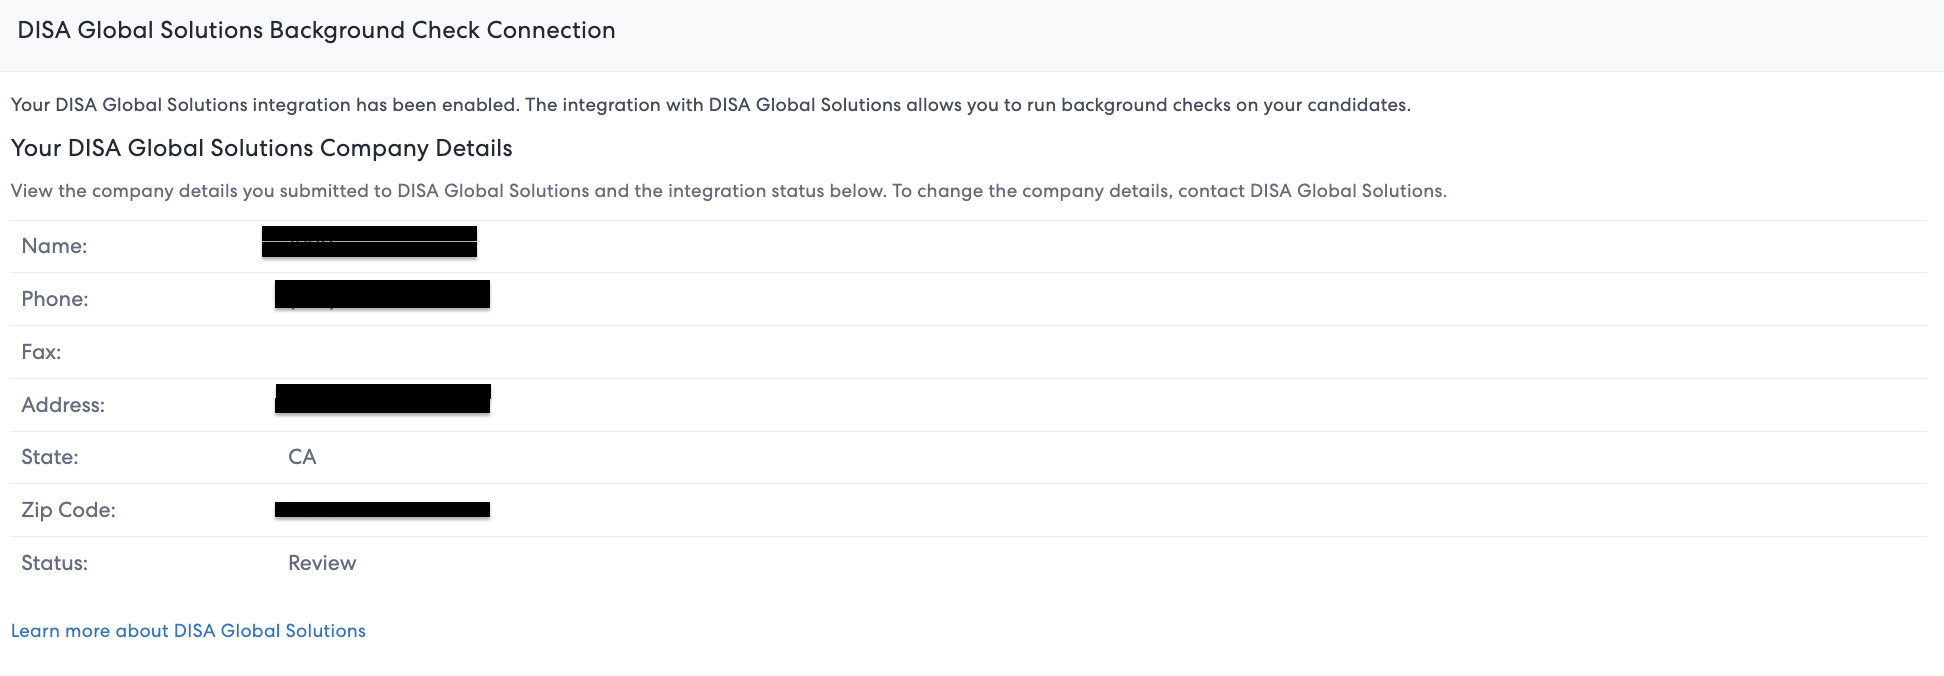This screenshot has height=676, width=1944.
Task: Select the page title DISA Global Solutions Background Check Connection
Action: [316, 31]
